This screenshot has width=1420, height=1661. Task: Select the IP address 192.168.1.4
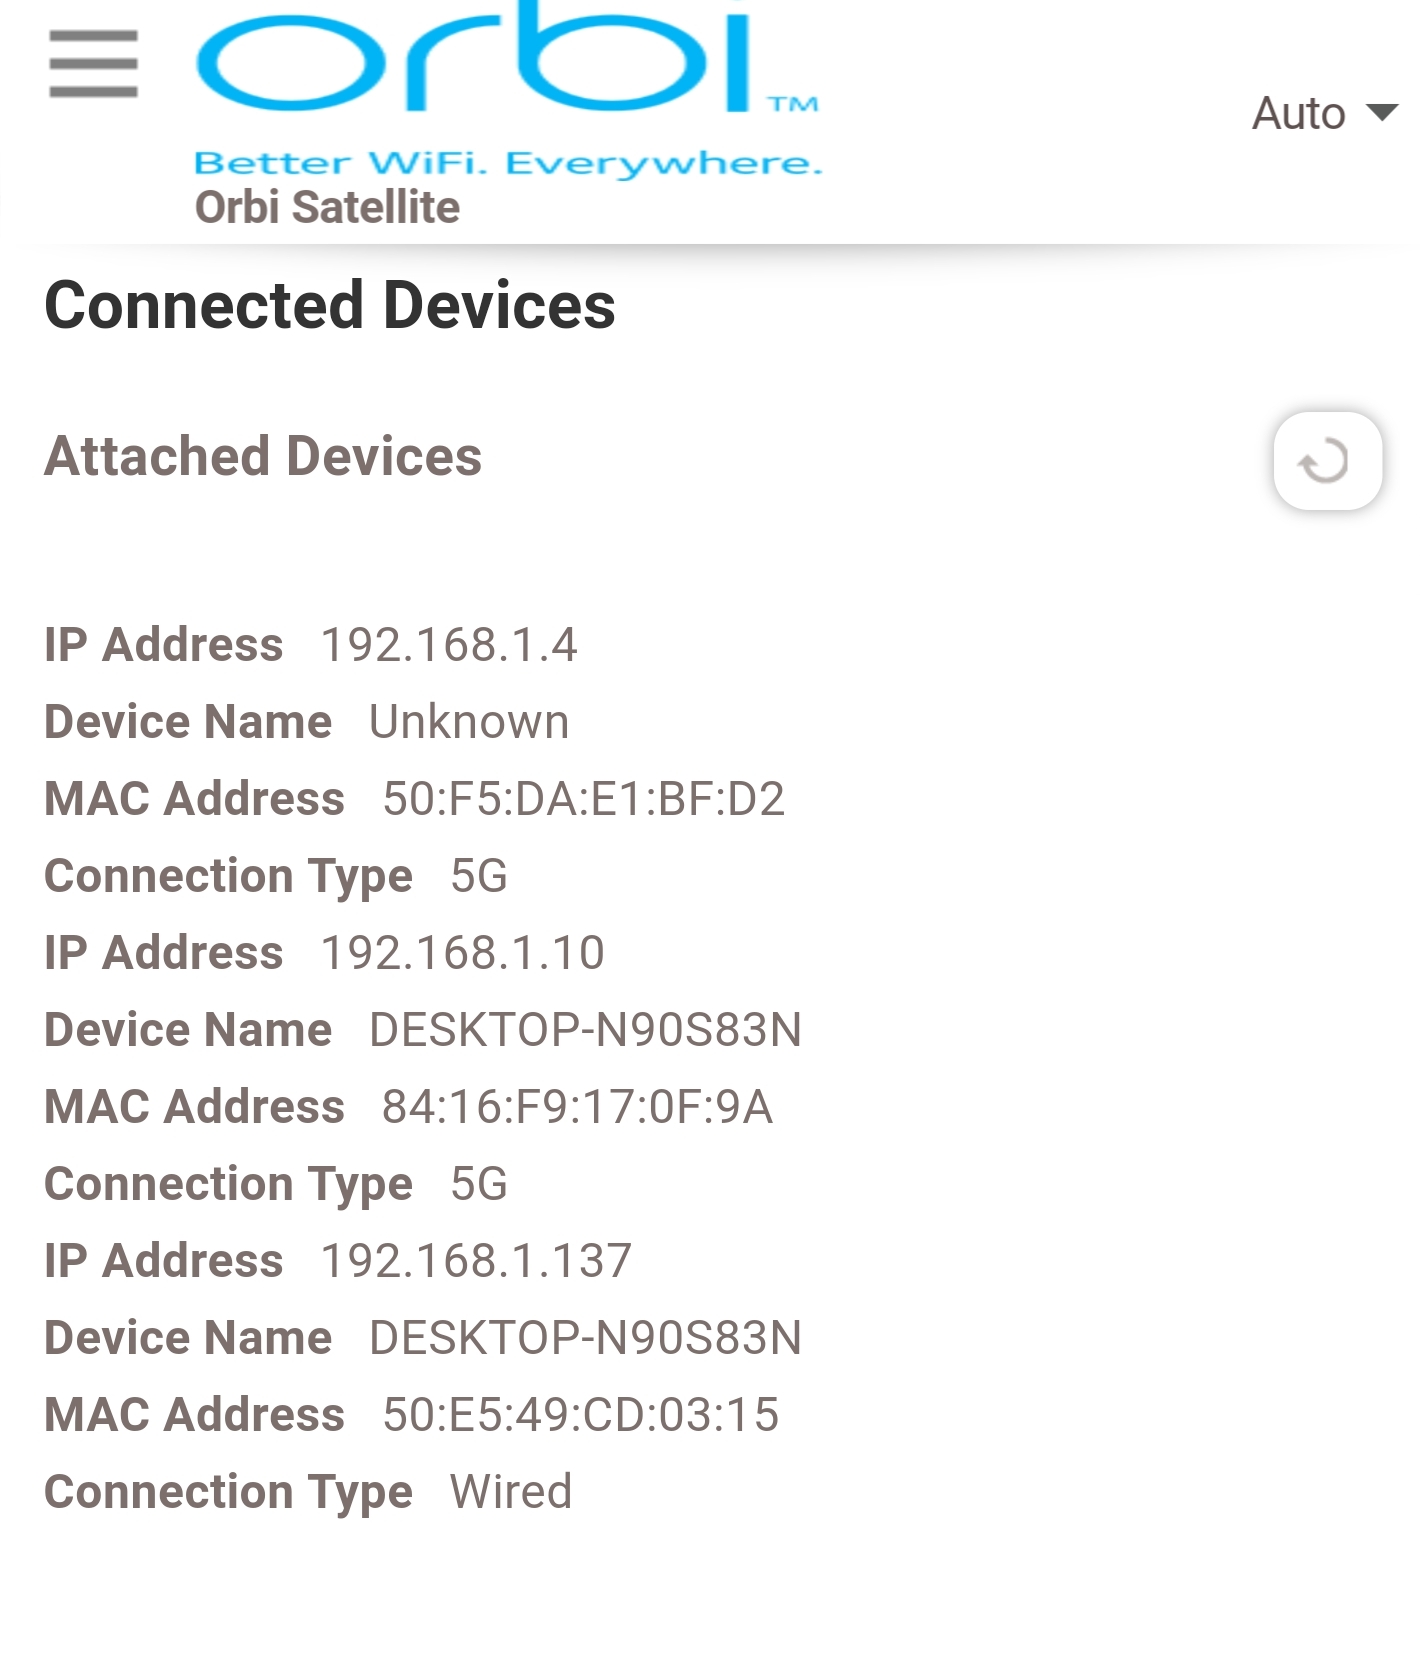tap(448, 645)
